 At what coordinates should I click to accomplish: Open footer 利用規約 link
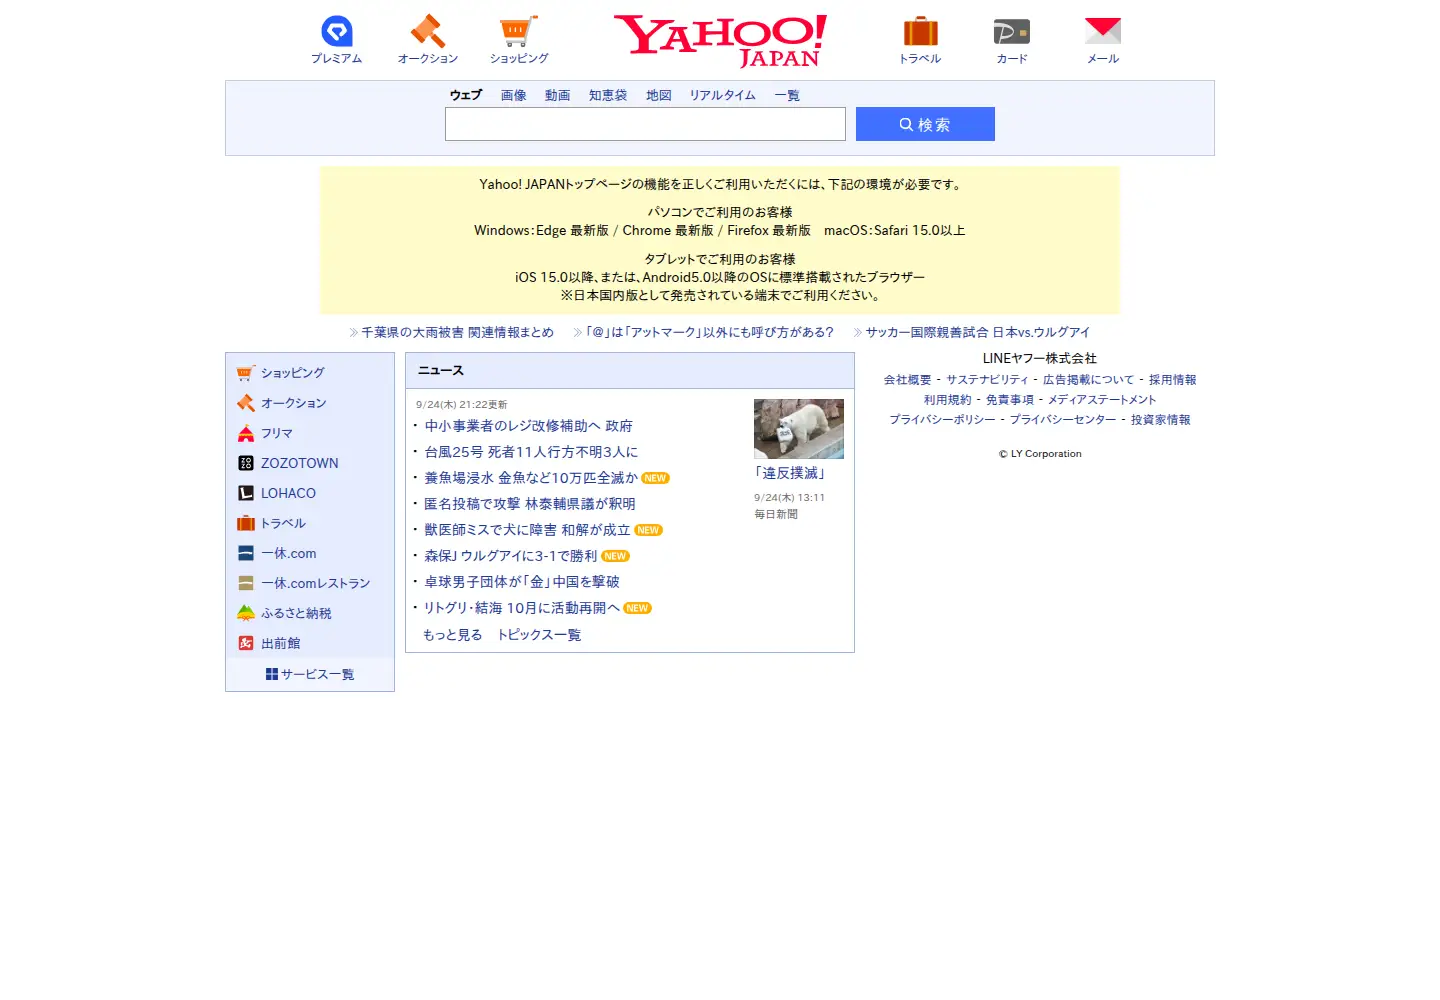click(x=948, y=400)
